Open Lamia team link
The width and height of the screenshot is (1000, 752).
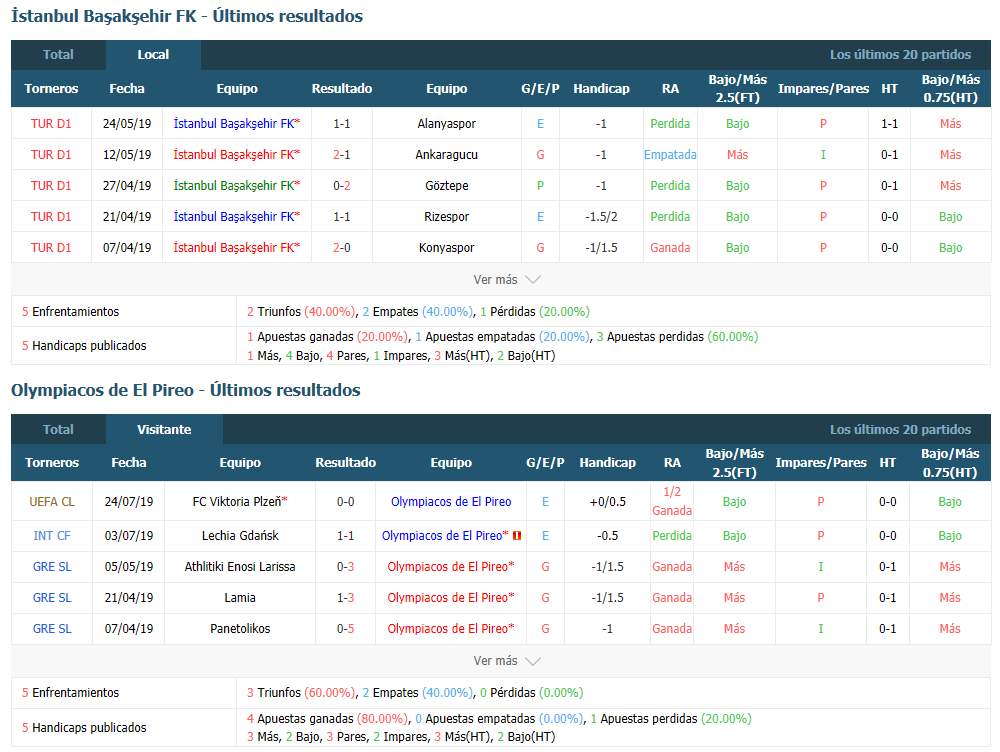pyautogui.click(x=240, y=598)
